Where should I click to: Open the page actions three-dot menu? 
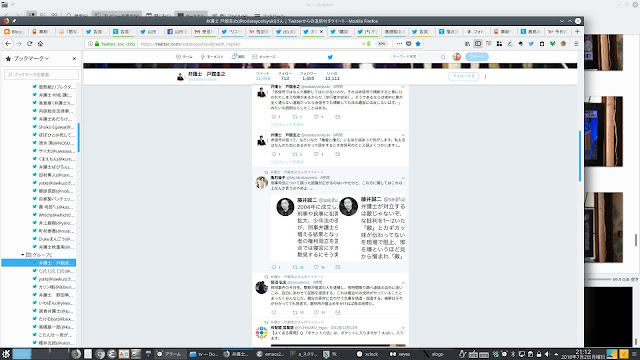[399, 44]
